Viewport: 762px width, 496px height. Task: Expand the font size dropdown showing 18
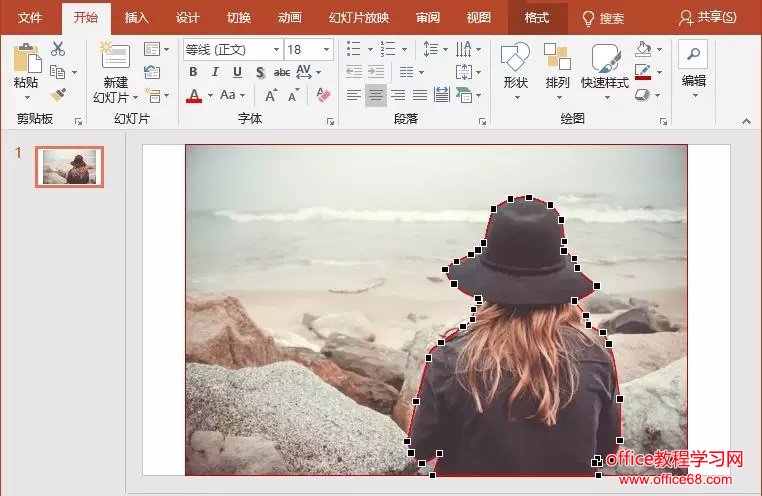point(327,49)
